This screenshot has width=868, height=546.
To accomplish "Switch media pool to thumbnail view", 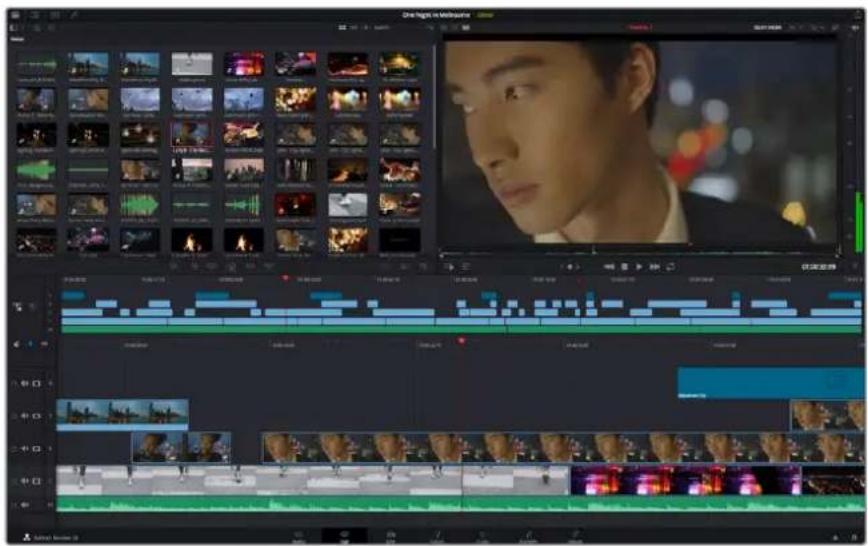I will (342, 27).
